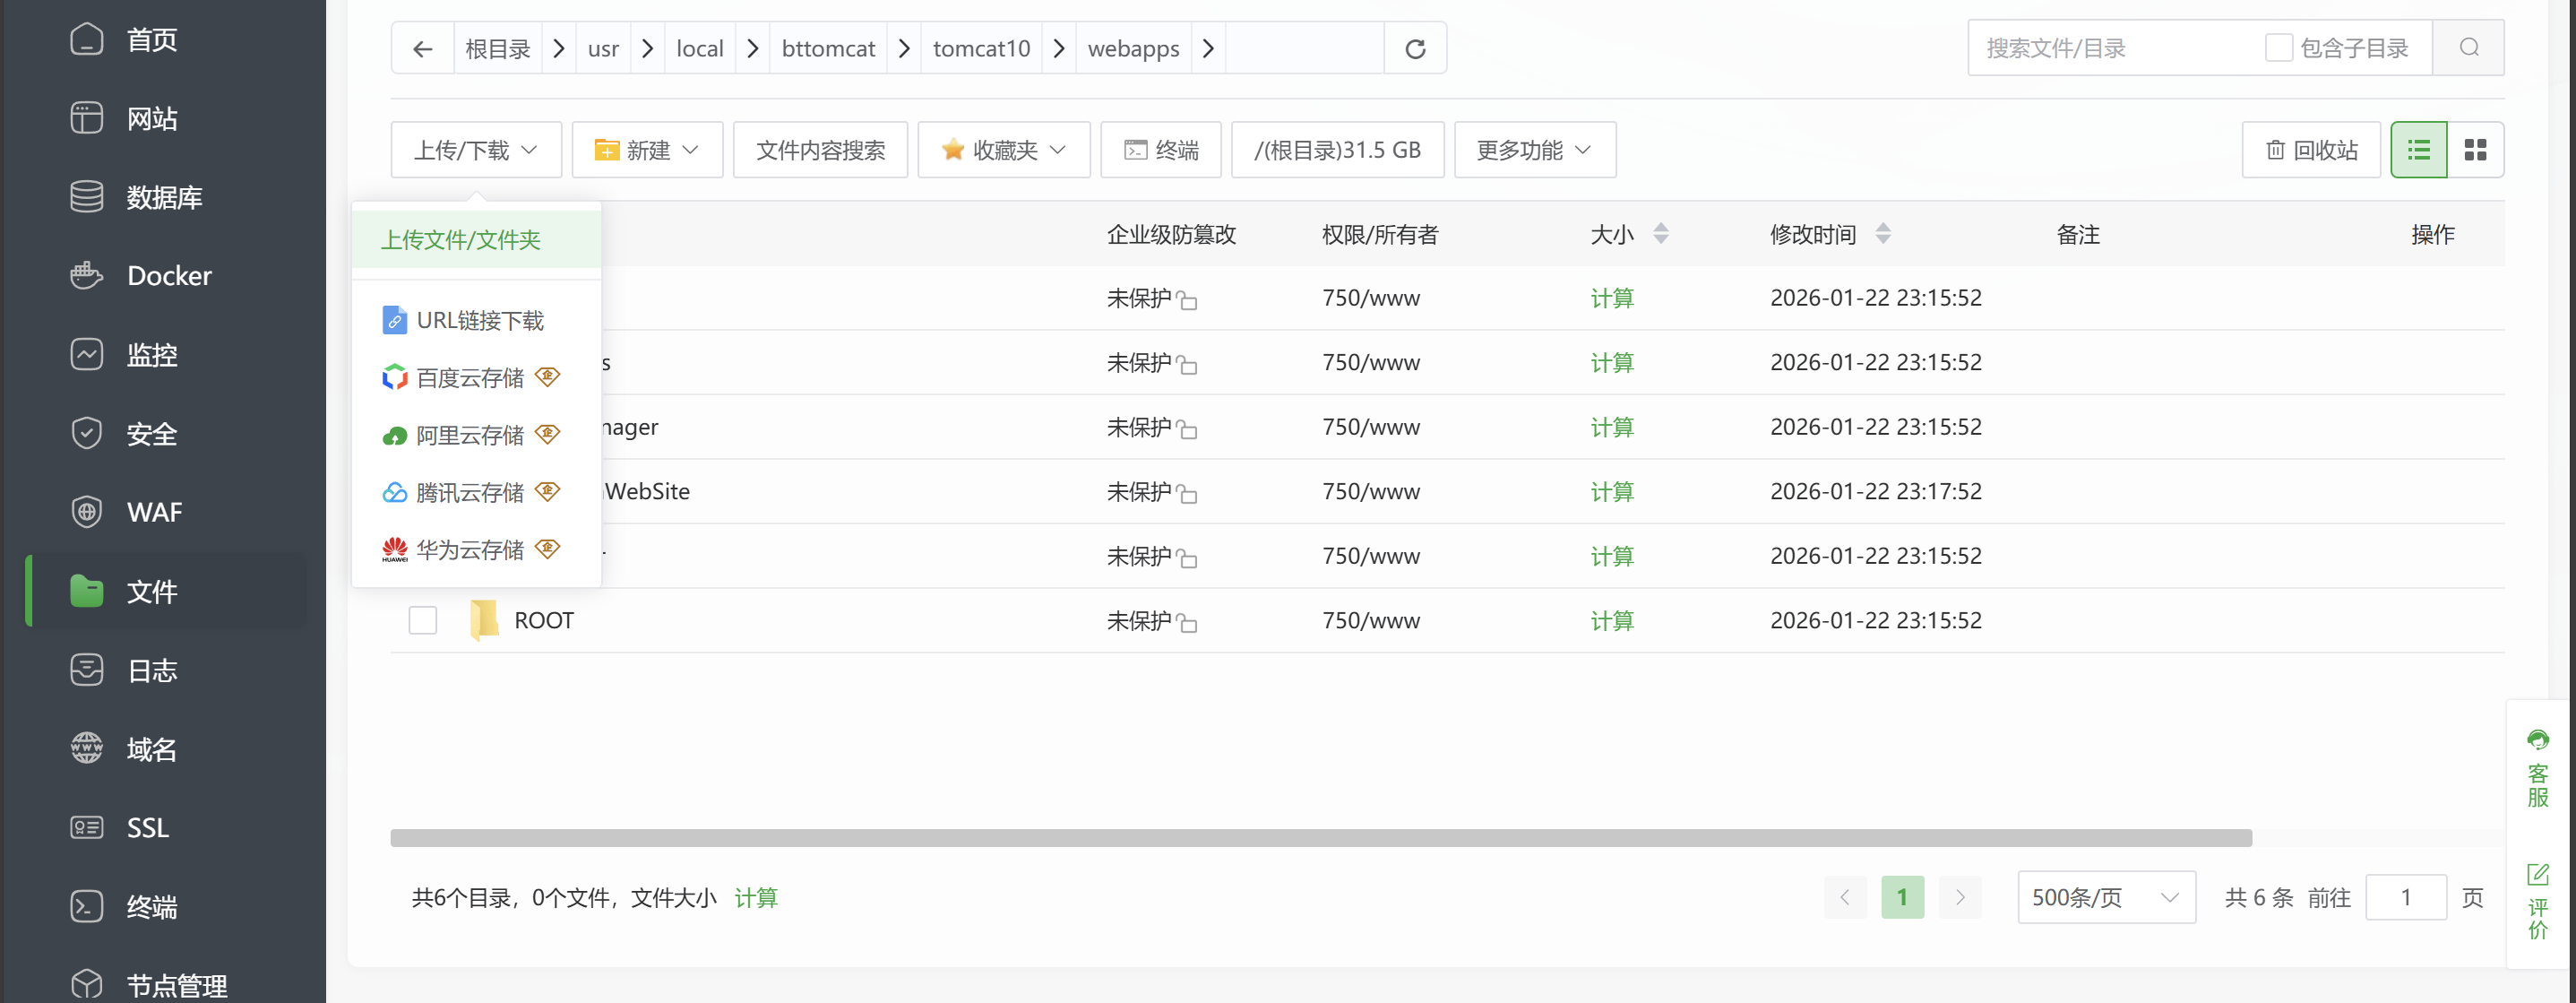Click the horizontal scrollbar under file list
Viewport: 2576px width, 1003px height.
pyautogui.click(x=1320, y=838)
